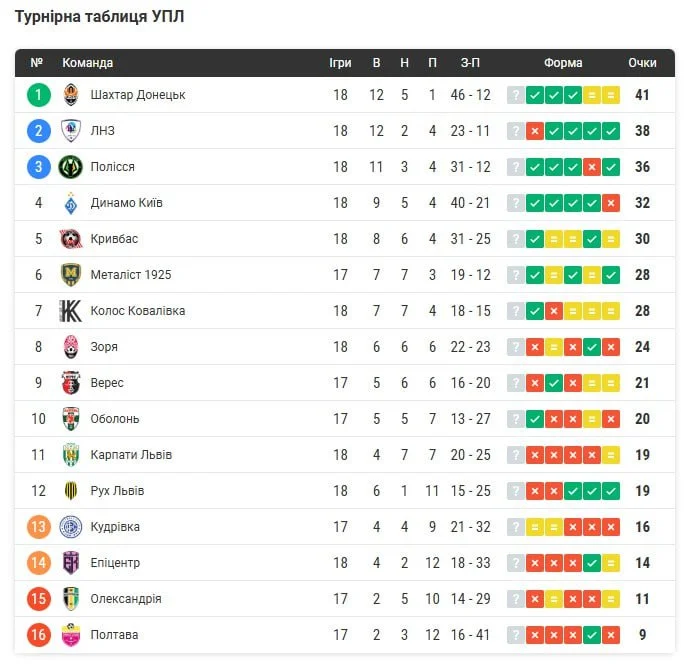Click the Epitsentr club logo
Screen dimensions: 690x667
(70, 563)
